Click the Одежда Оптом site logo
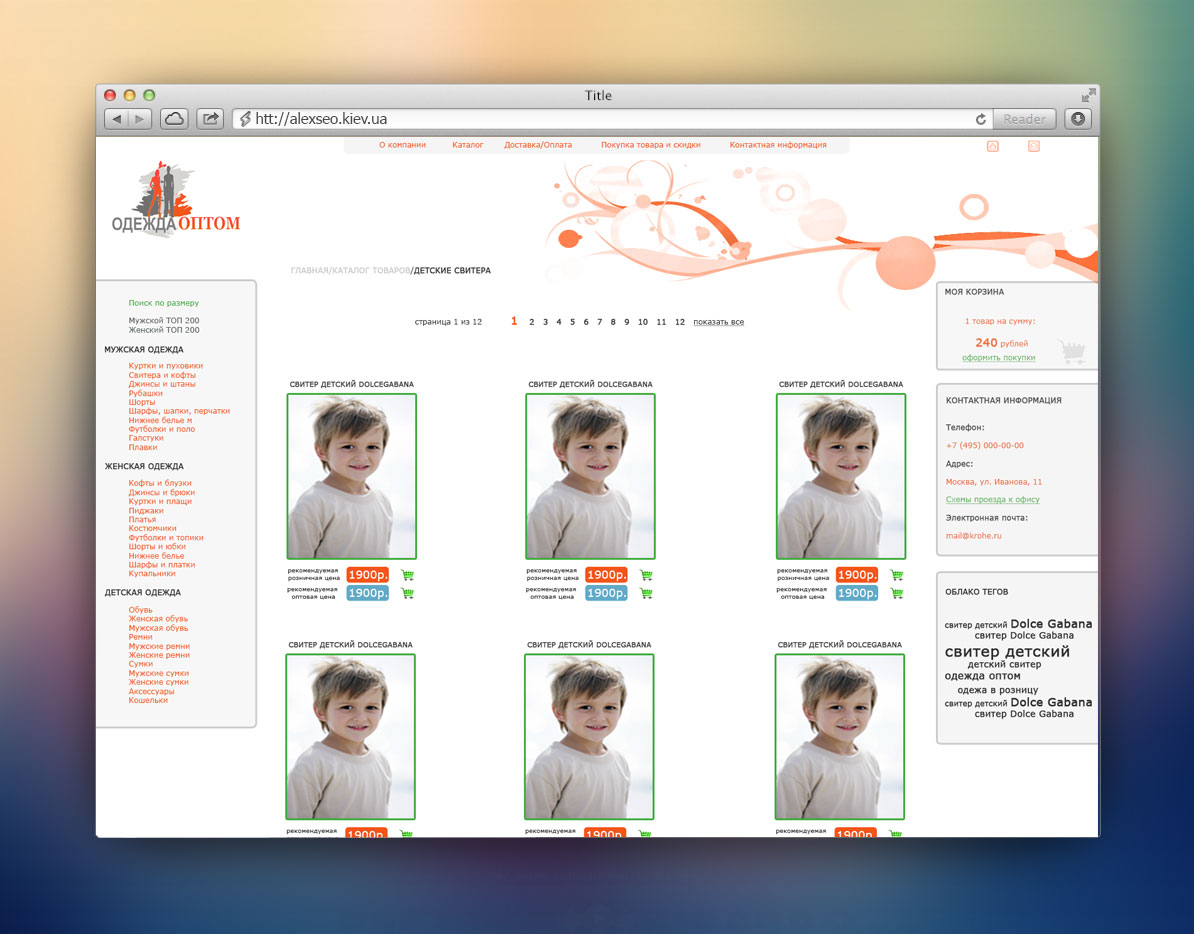 click(175, 199)
